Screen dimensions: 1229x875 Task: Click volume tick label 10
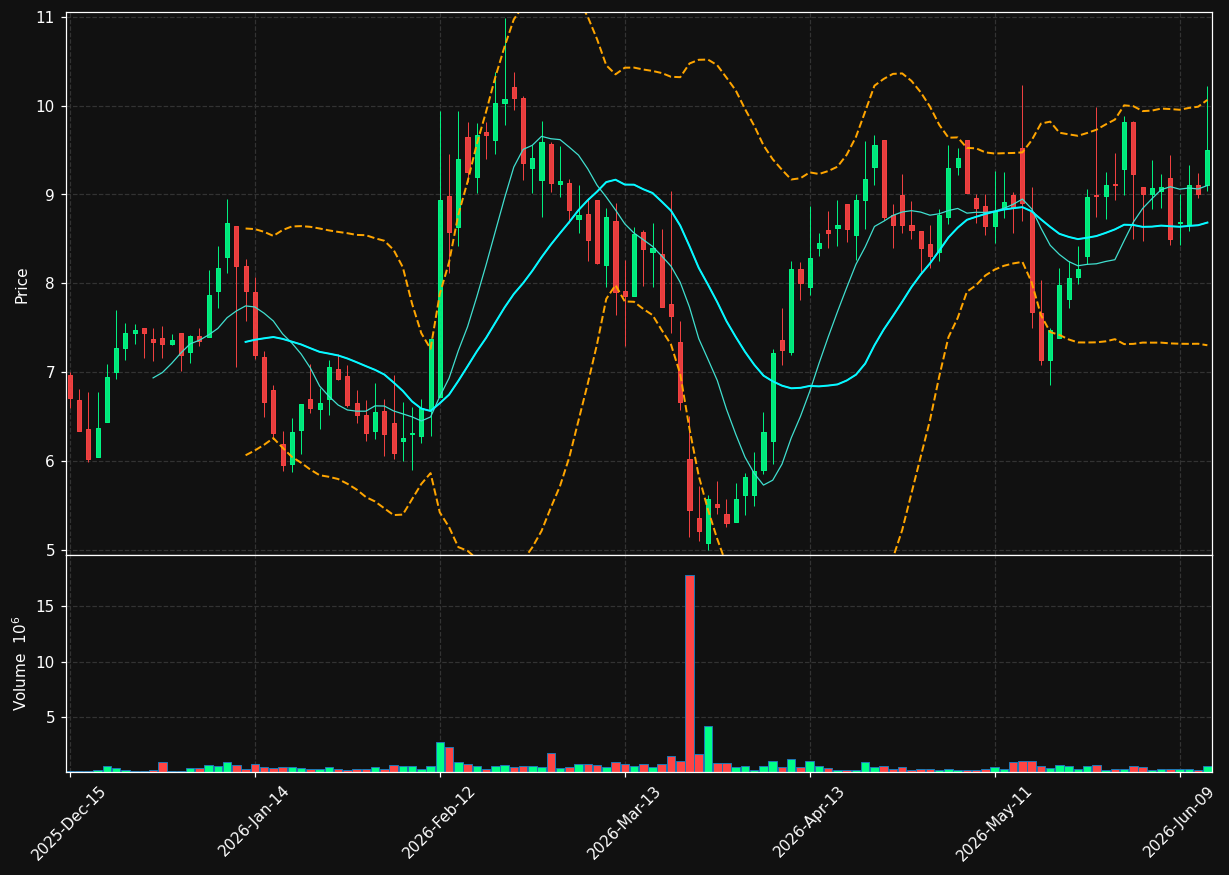point(46,663)
